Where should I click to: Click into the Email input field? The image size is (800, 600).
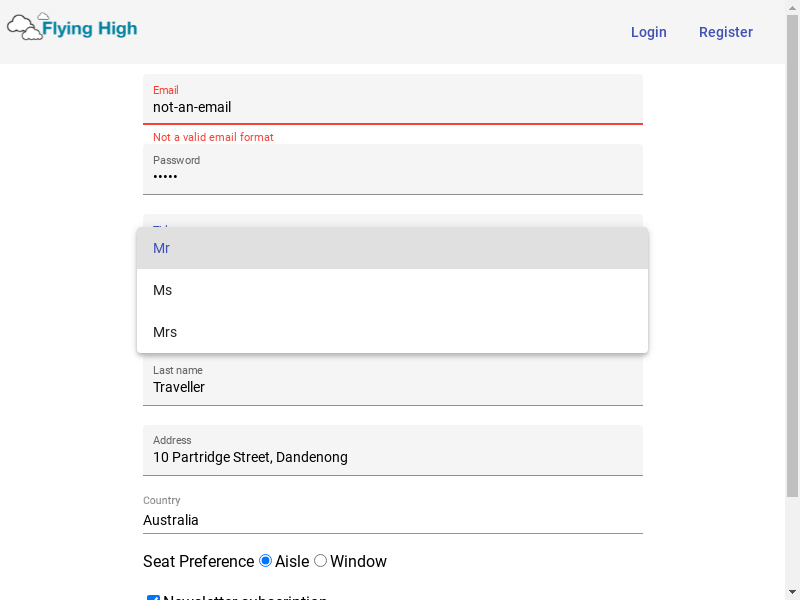(392, 99)
